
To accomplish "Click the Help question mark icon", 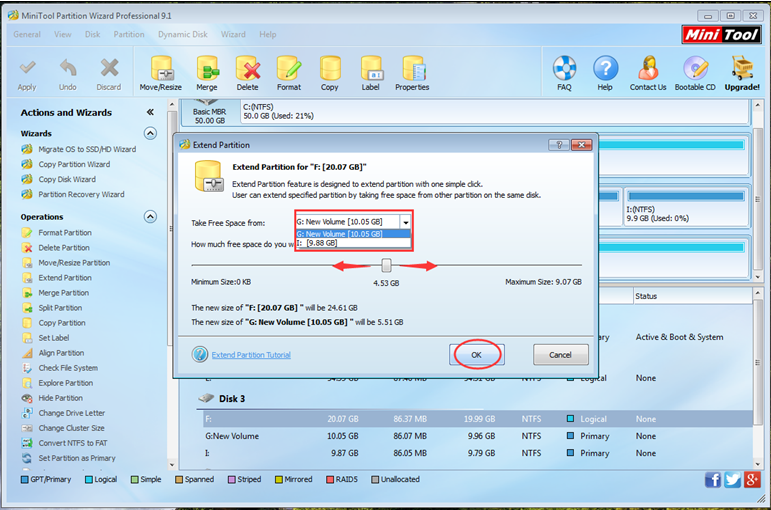I will [605, 68].
